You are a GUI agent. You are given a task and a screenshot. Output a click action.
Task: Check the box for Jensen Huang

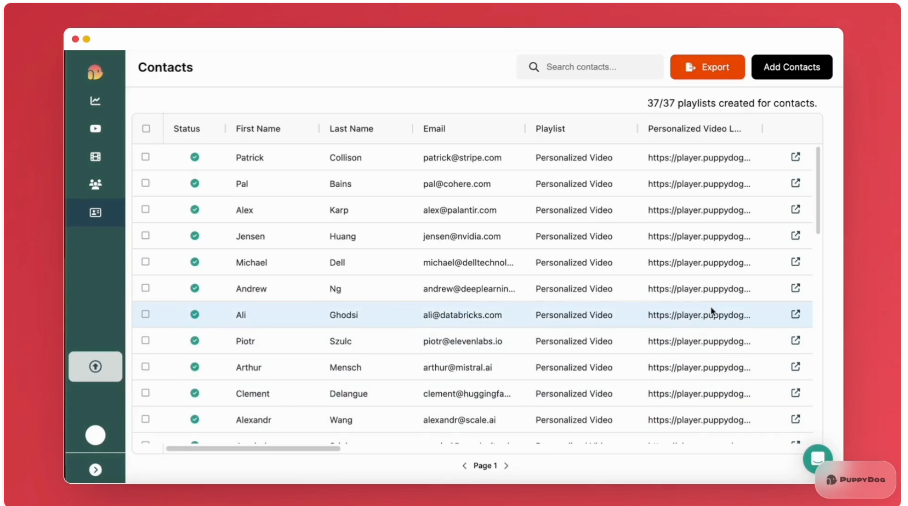point(145,236)
